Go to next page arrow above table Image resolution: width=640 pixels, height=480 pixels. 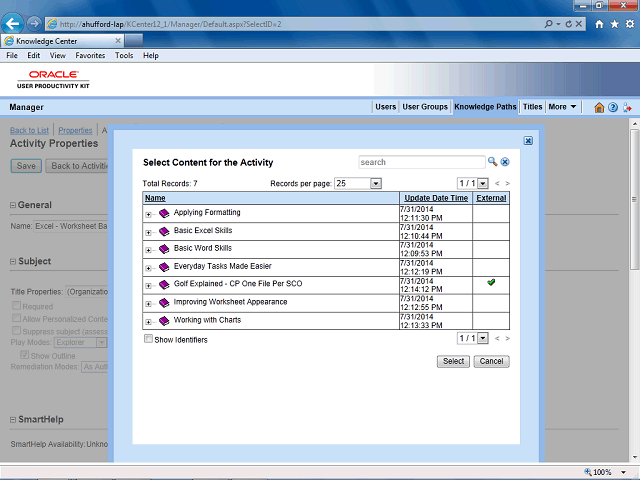pos(507,184)
